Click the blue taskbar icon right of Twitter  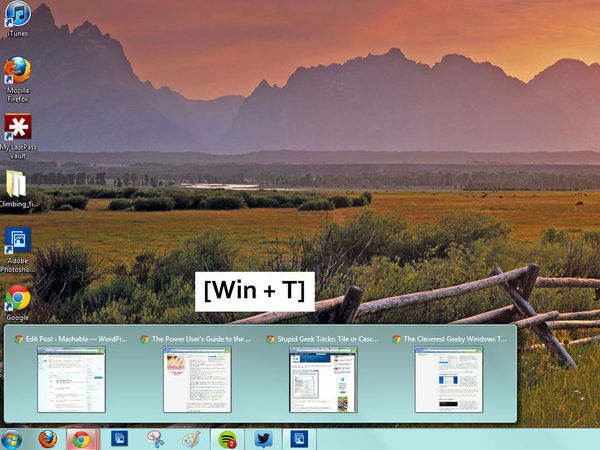pyautogui.click(x=298, y=438)
